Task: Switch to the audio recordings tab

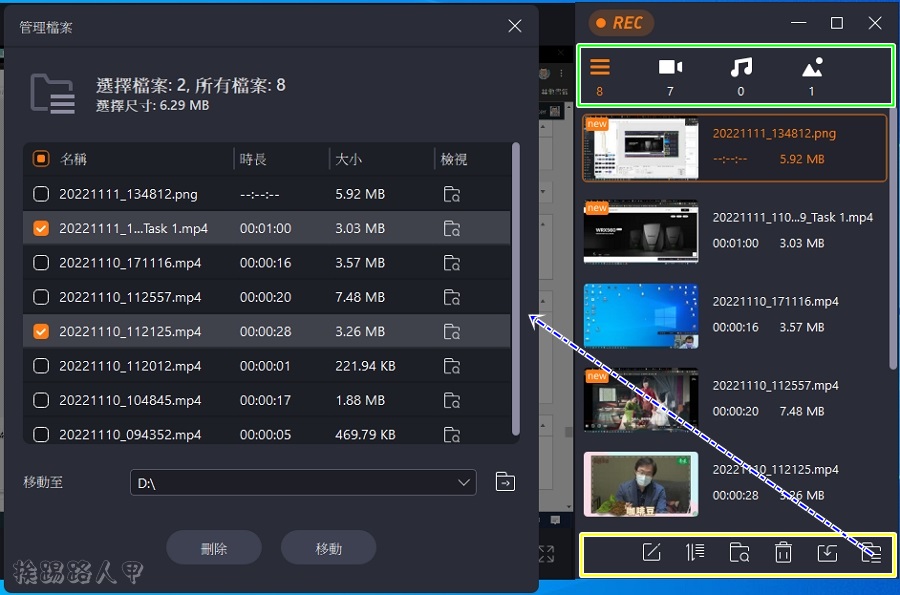Action: tap(741, 76)
